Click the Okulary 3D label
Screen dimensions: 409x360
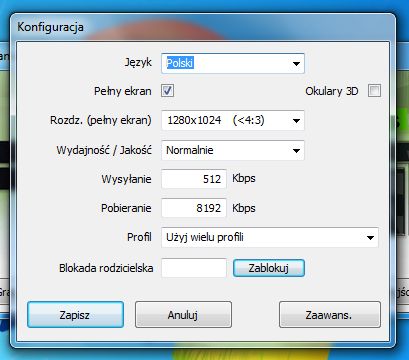tap(332, 91)
